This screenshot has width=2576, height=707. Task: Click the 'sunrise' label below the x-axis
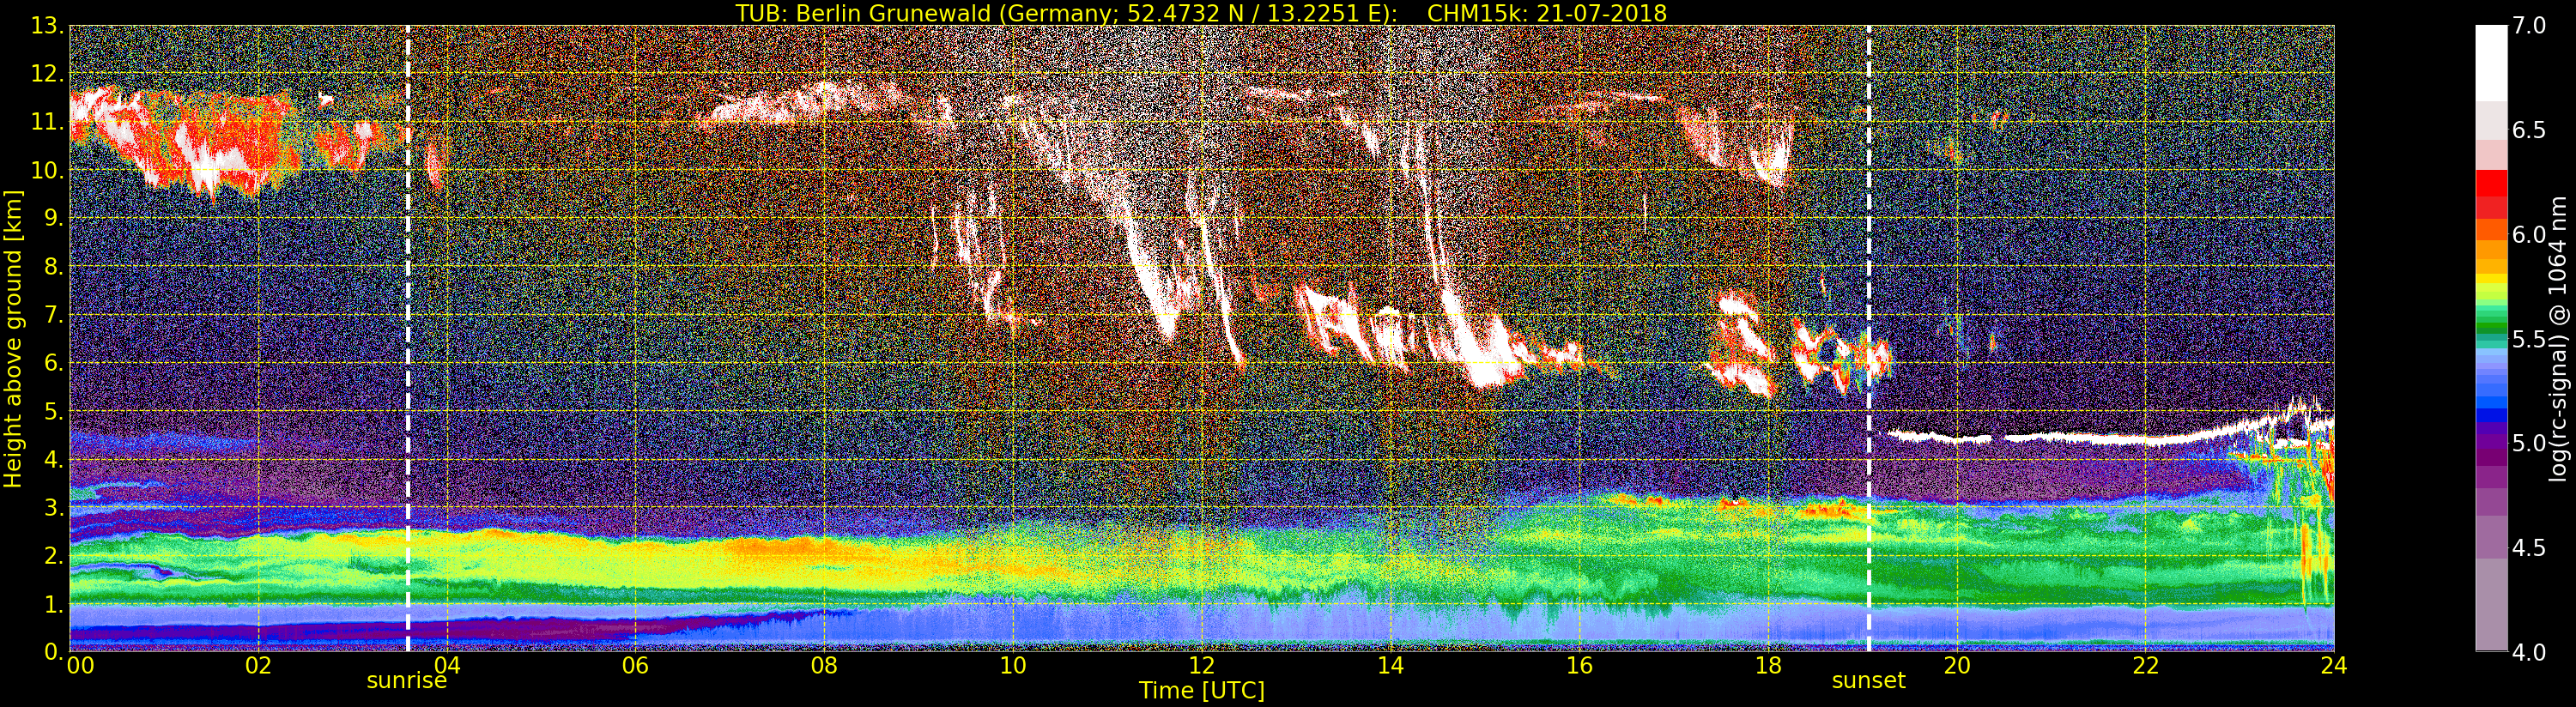(x=406, y=681)
